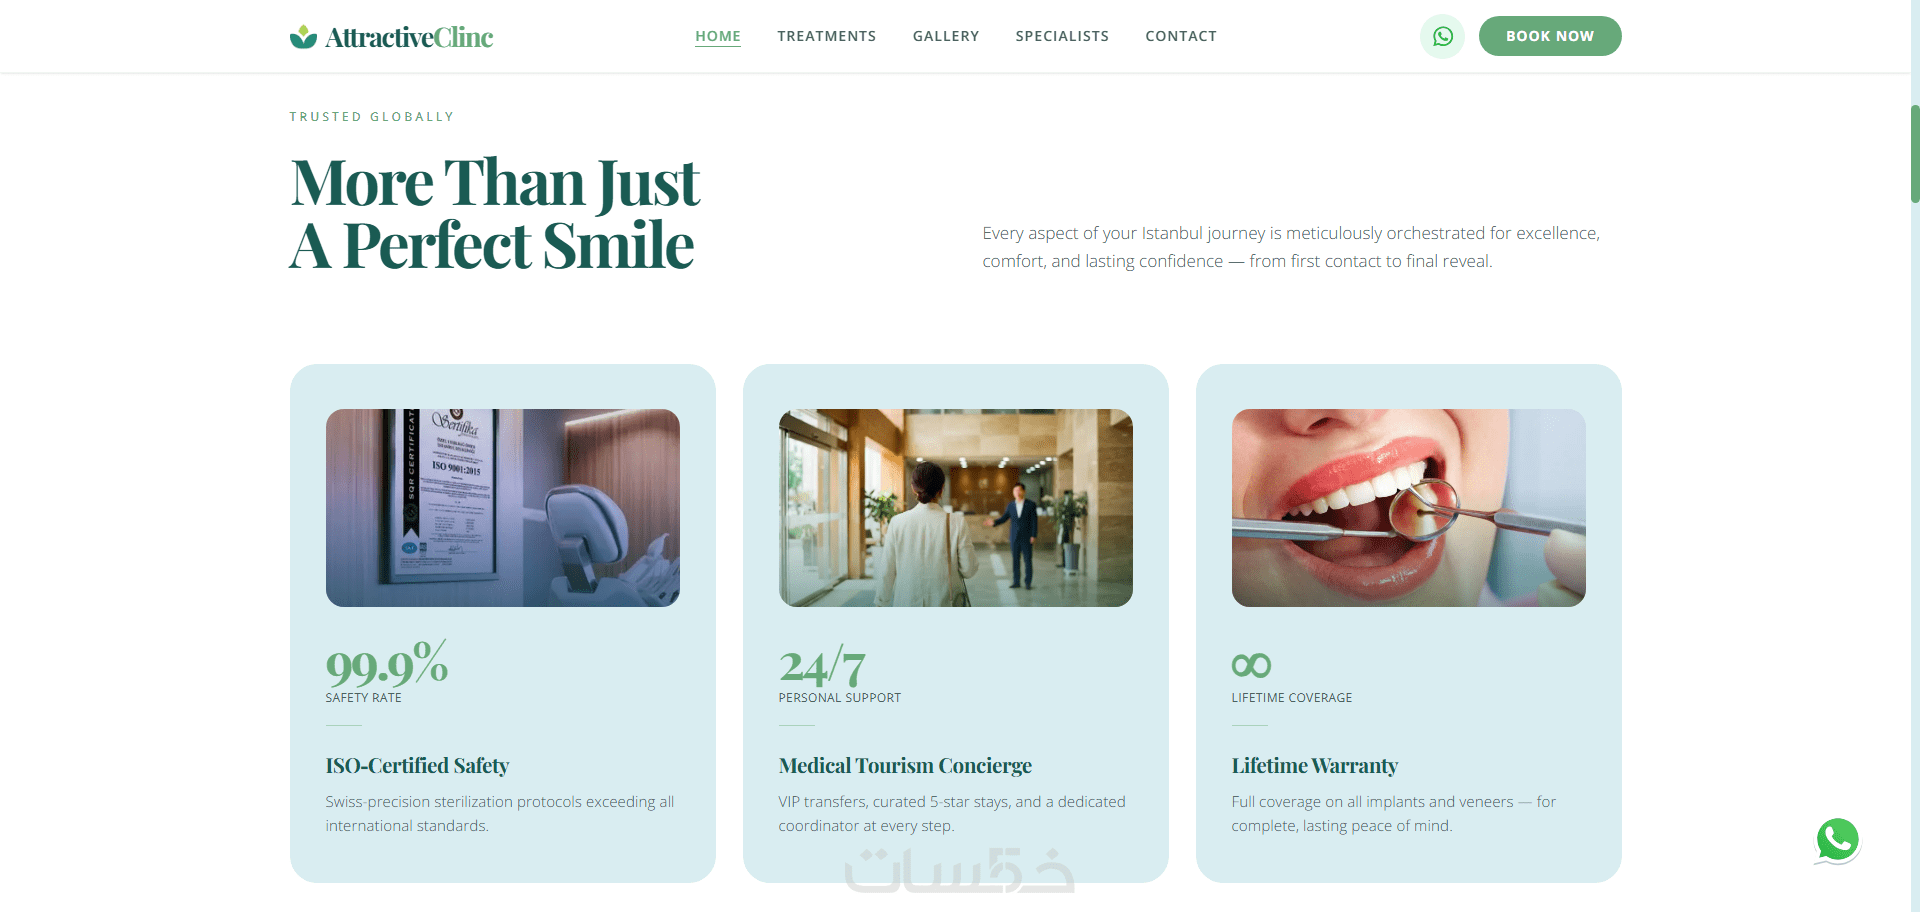Open the floating WhatsApp chat bubble
The image size is (1920, 912).
click(1837, 840)
